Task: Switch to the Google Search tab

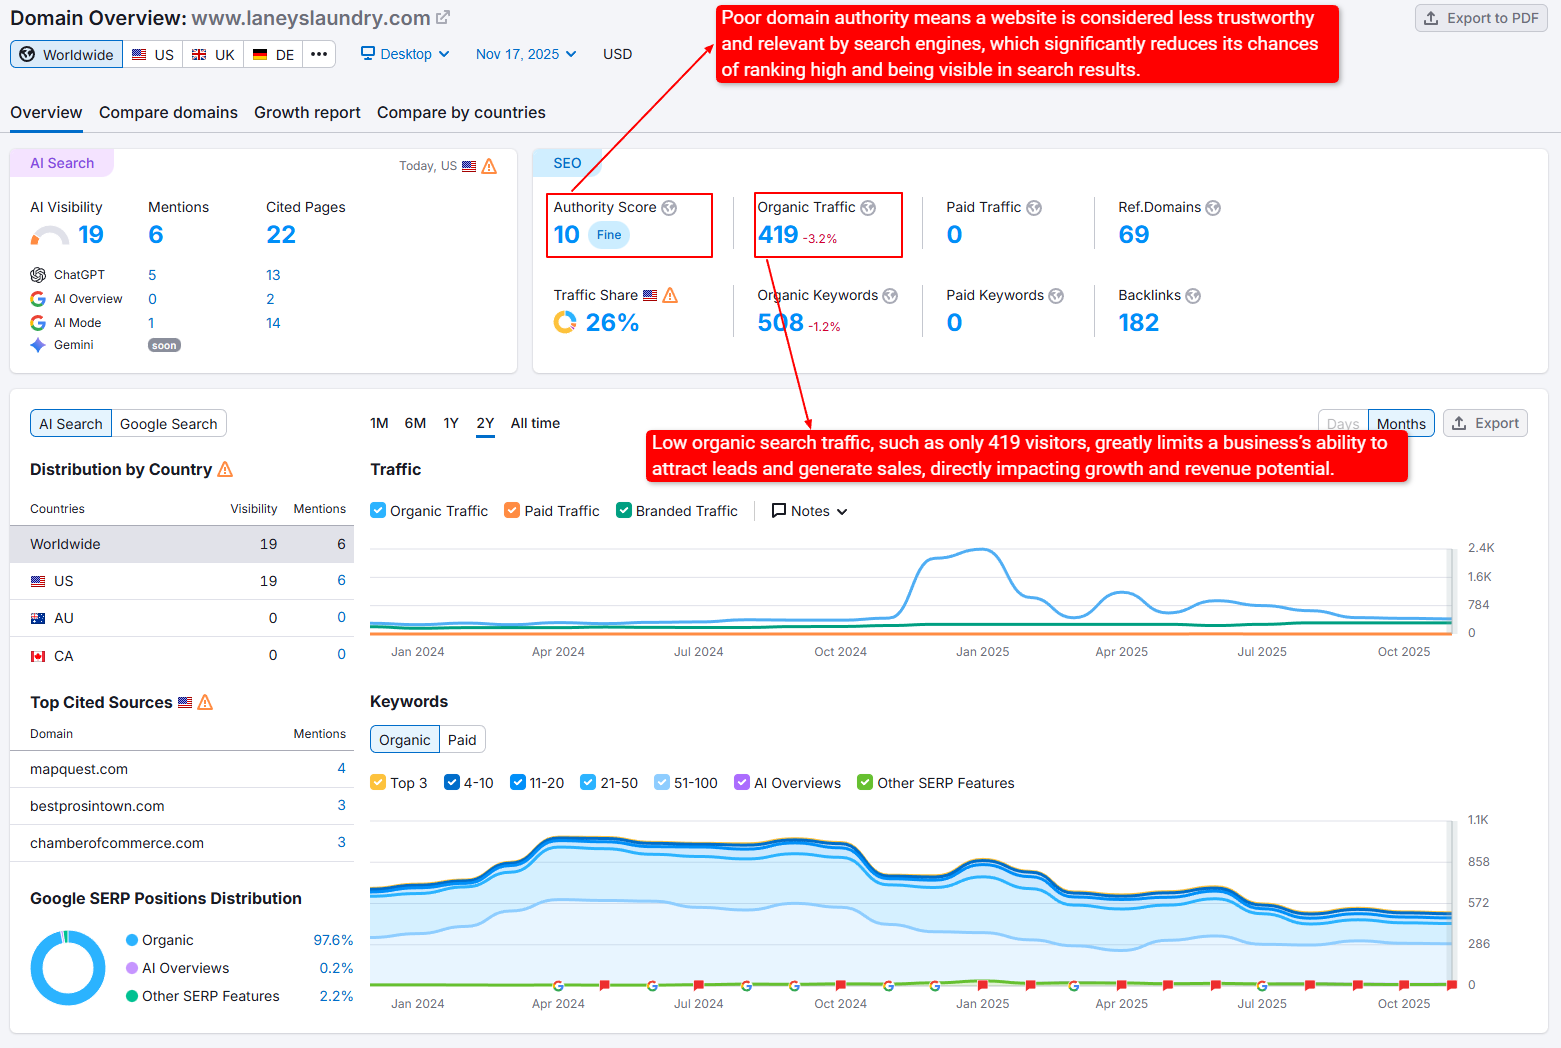Action: point(168,424)
